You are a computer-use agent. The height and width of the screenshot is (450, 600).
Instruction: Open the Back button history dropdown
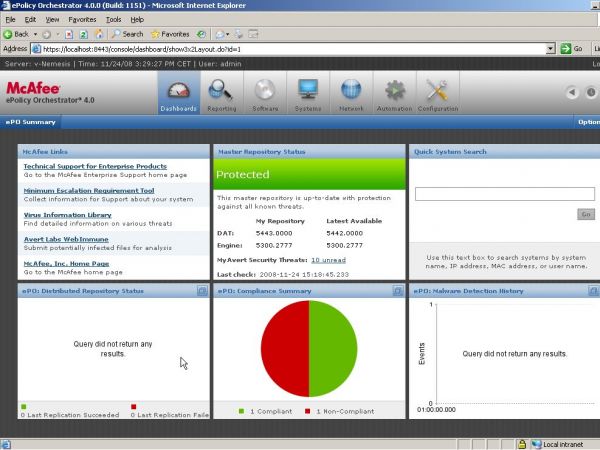coord(35,34)
